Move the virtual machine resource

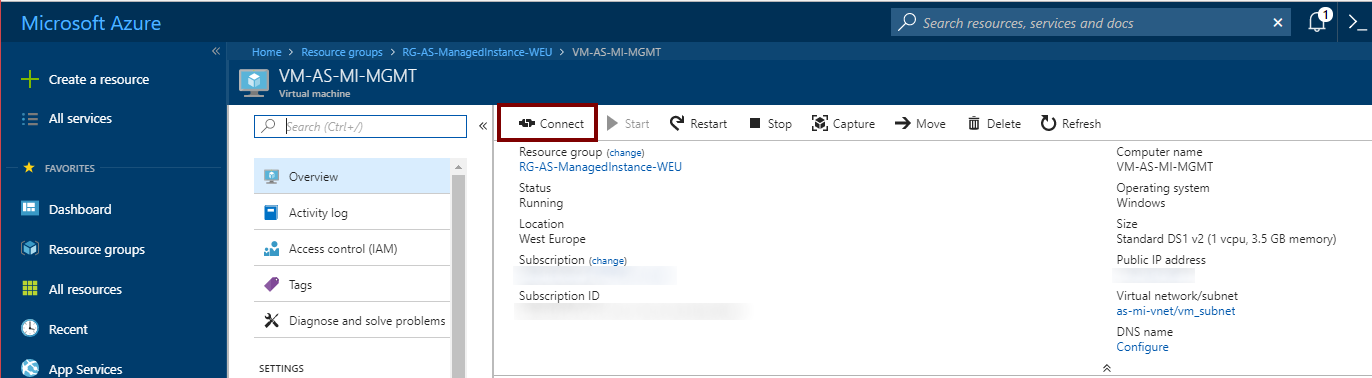pos(919,124)
